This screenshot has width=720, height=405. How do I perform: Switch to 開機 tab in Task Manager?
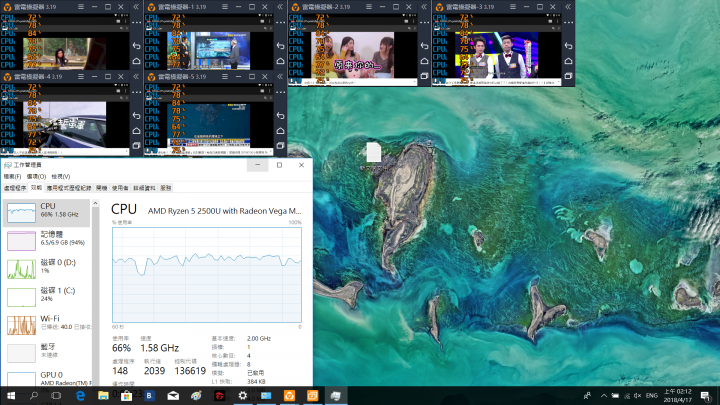point(101,188)
